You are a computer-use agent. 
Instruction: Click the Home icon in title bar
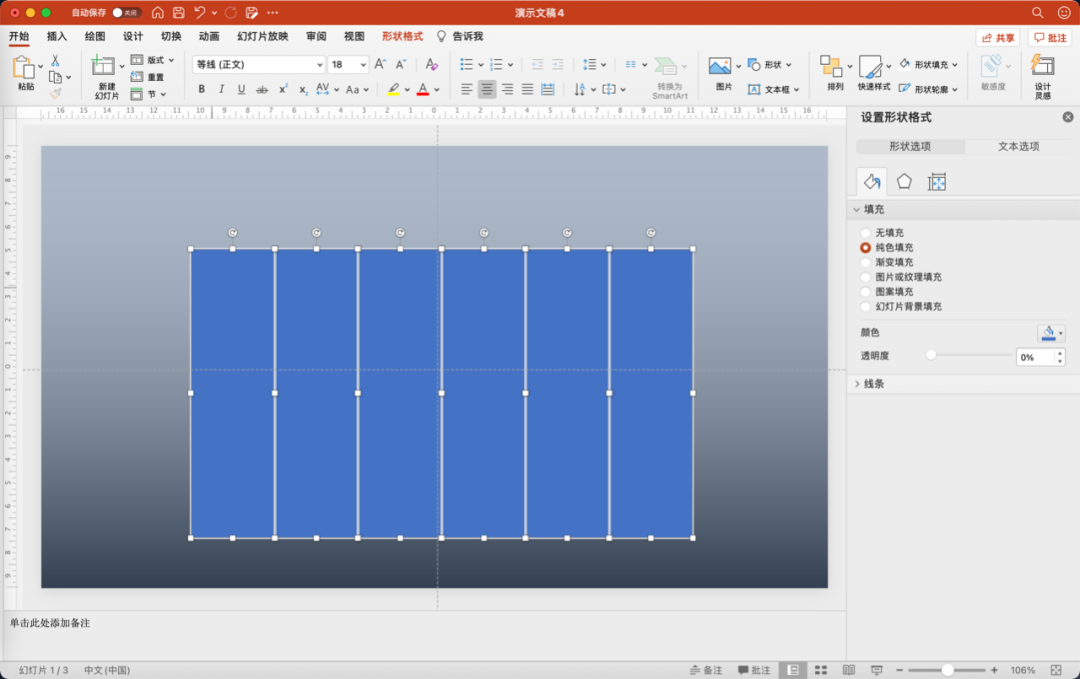point(158,12)
